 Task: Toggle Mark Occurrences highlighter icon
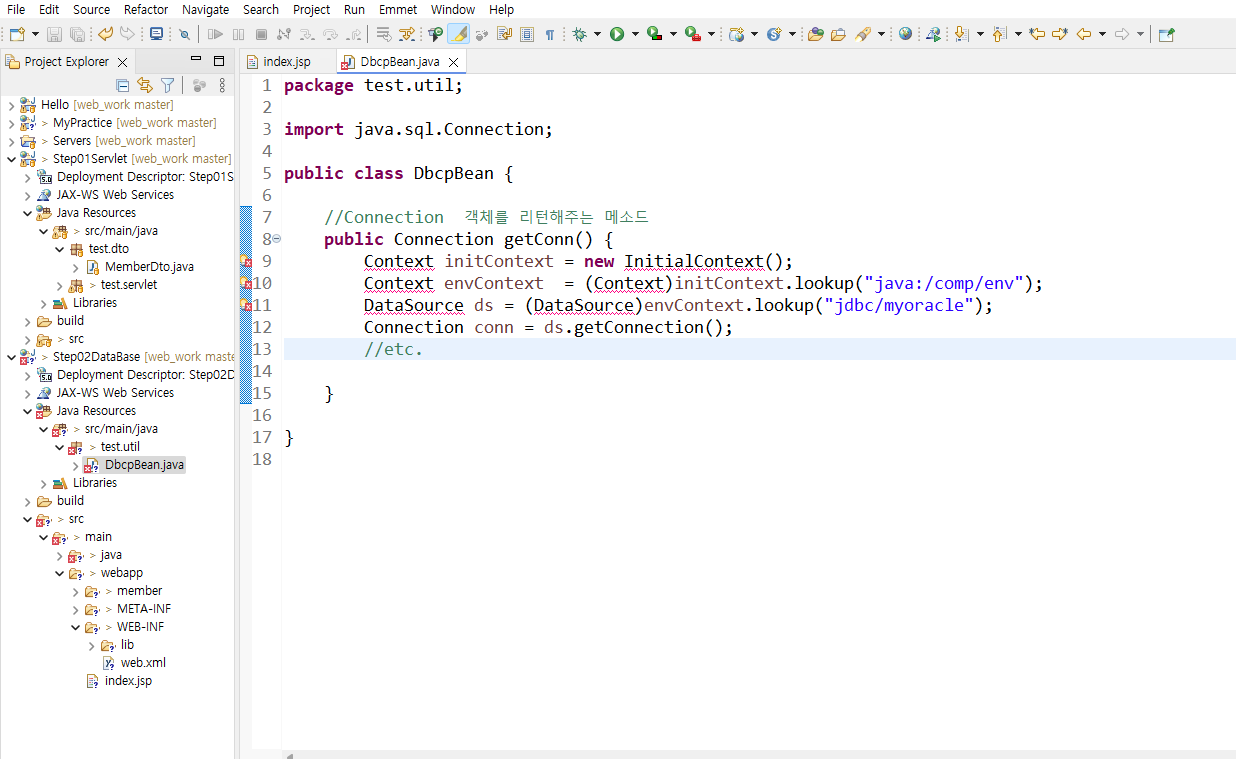[458, 34]
